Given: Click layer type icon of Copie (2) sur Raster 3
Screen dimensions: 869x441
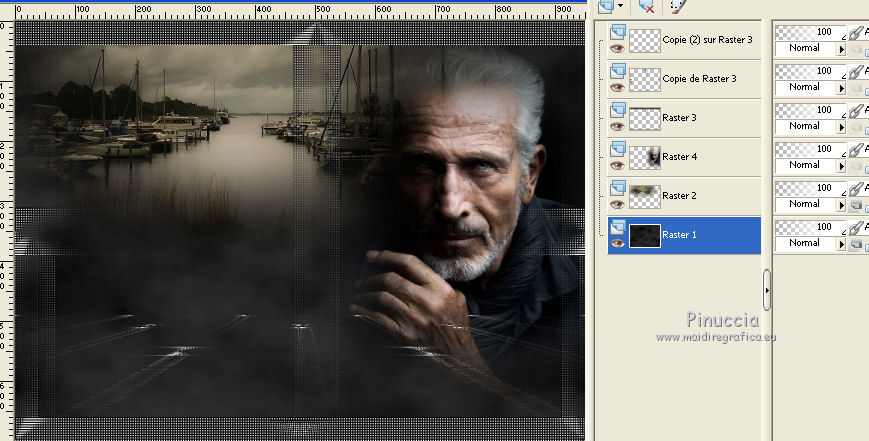Looking at the screenshot, I should click(x=617, y=32).
